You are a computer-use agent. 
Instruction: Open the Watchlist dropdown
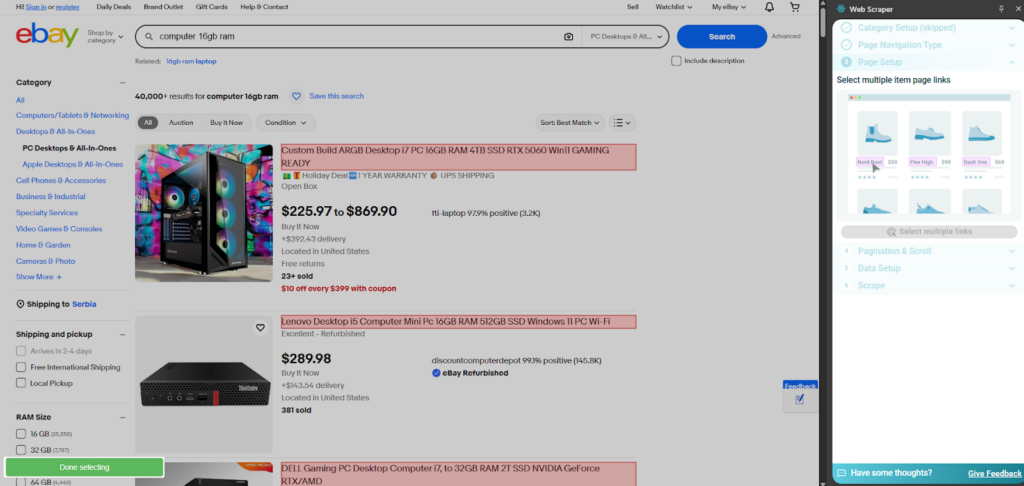tap(674, 7)
